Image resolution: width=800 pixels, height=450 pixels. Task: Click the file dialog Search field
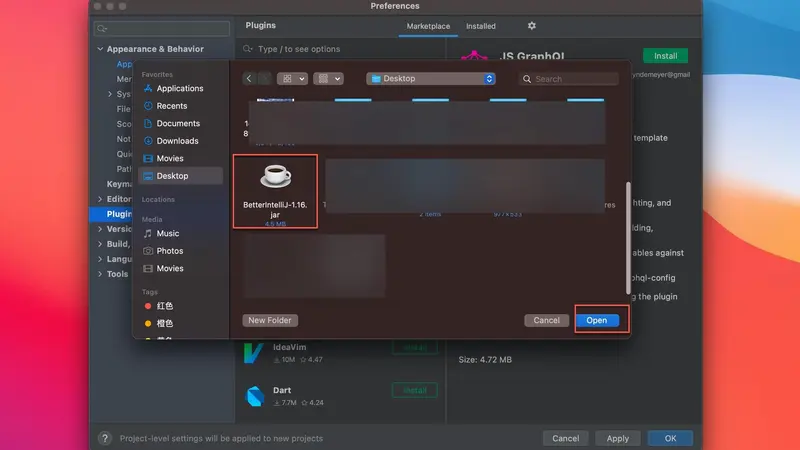[x=568, y=79]
